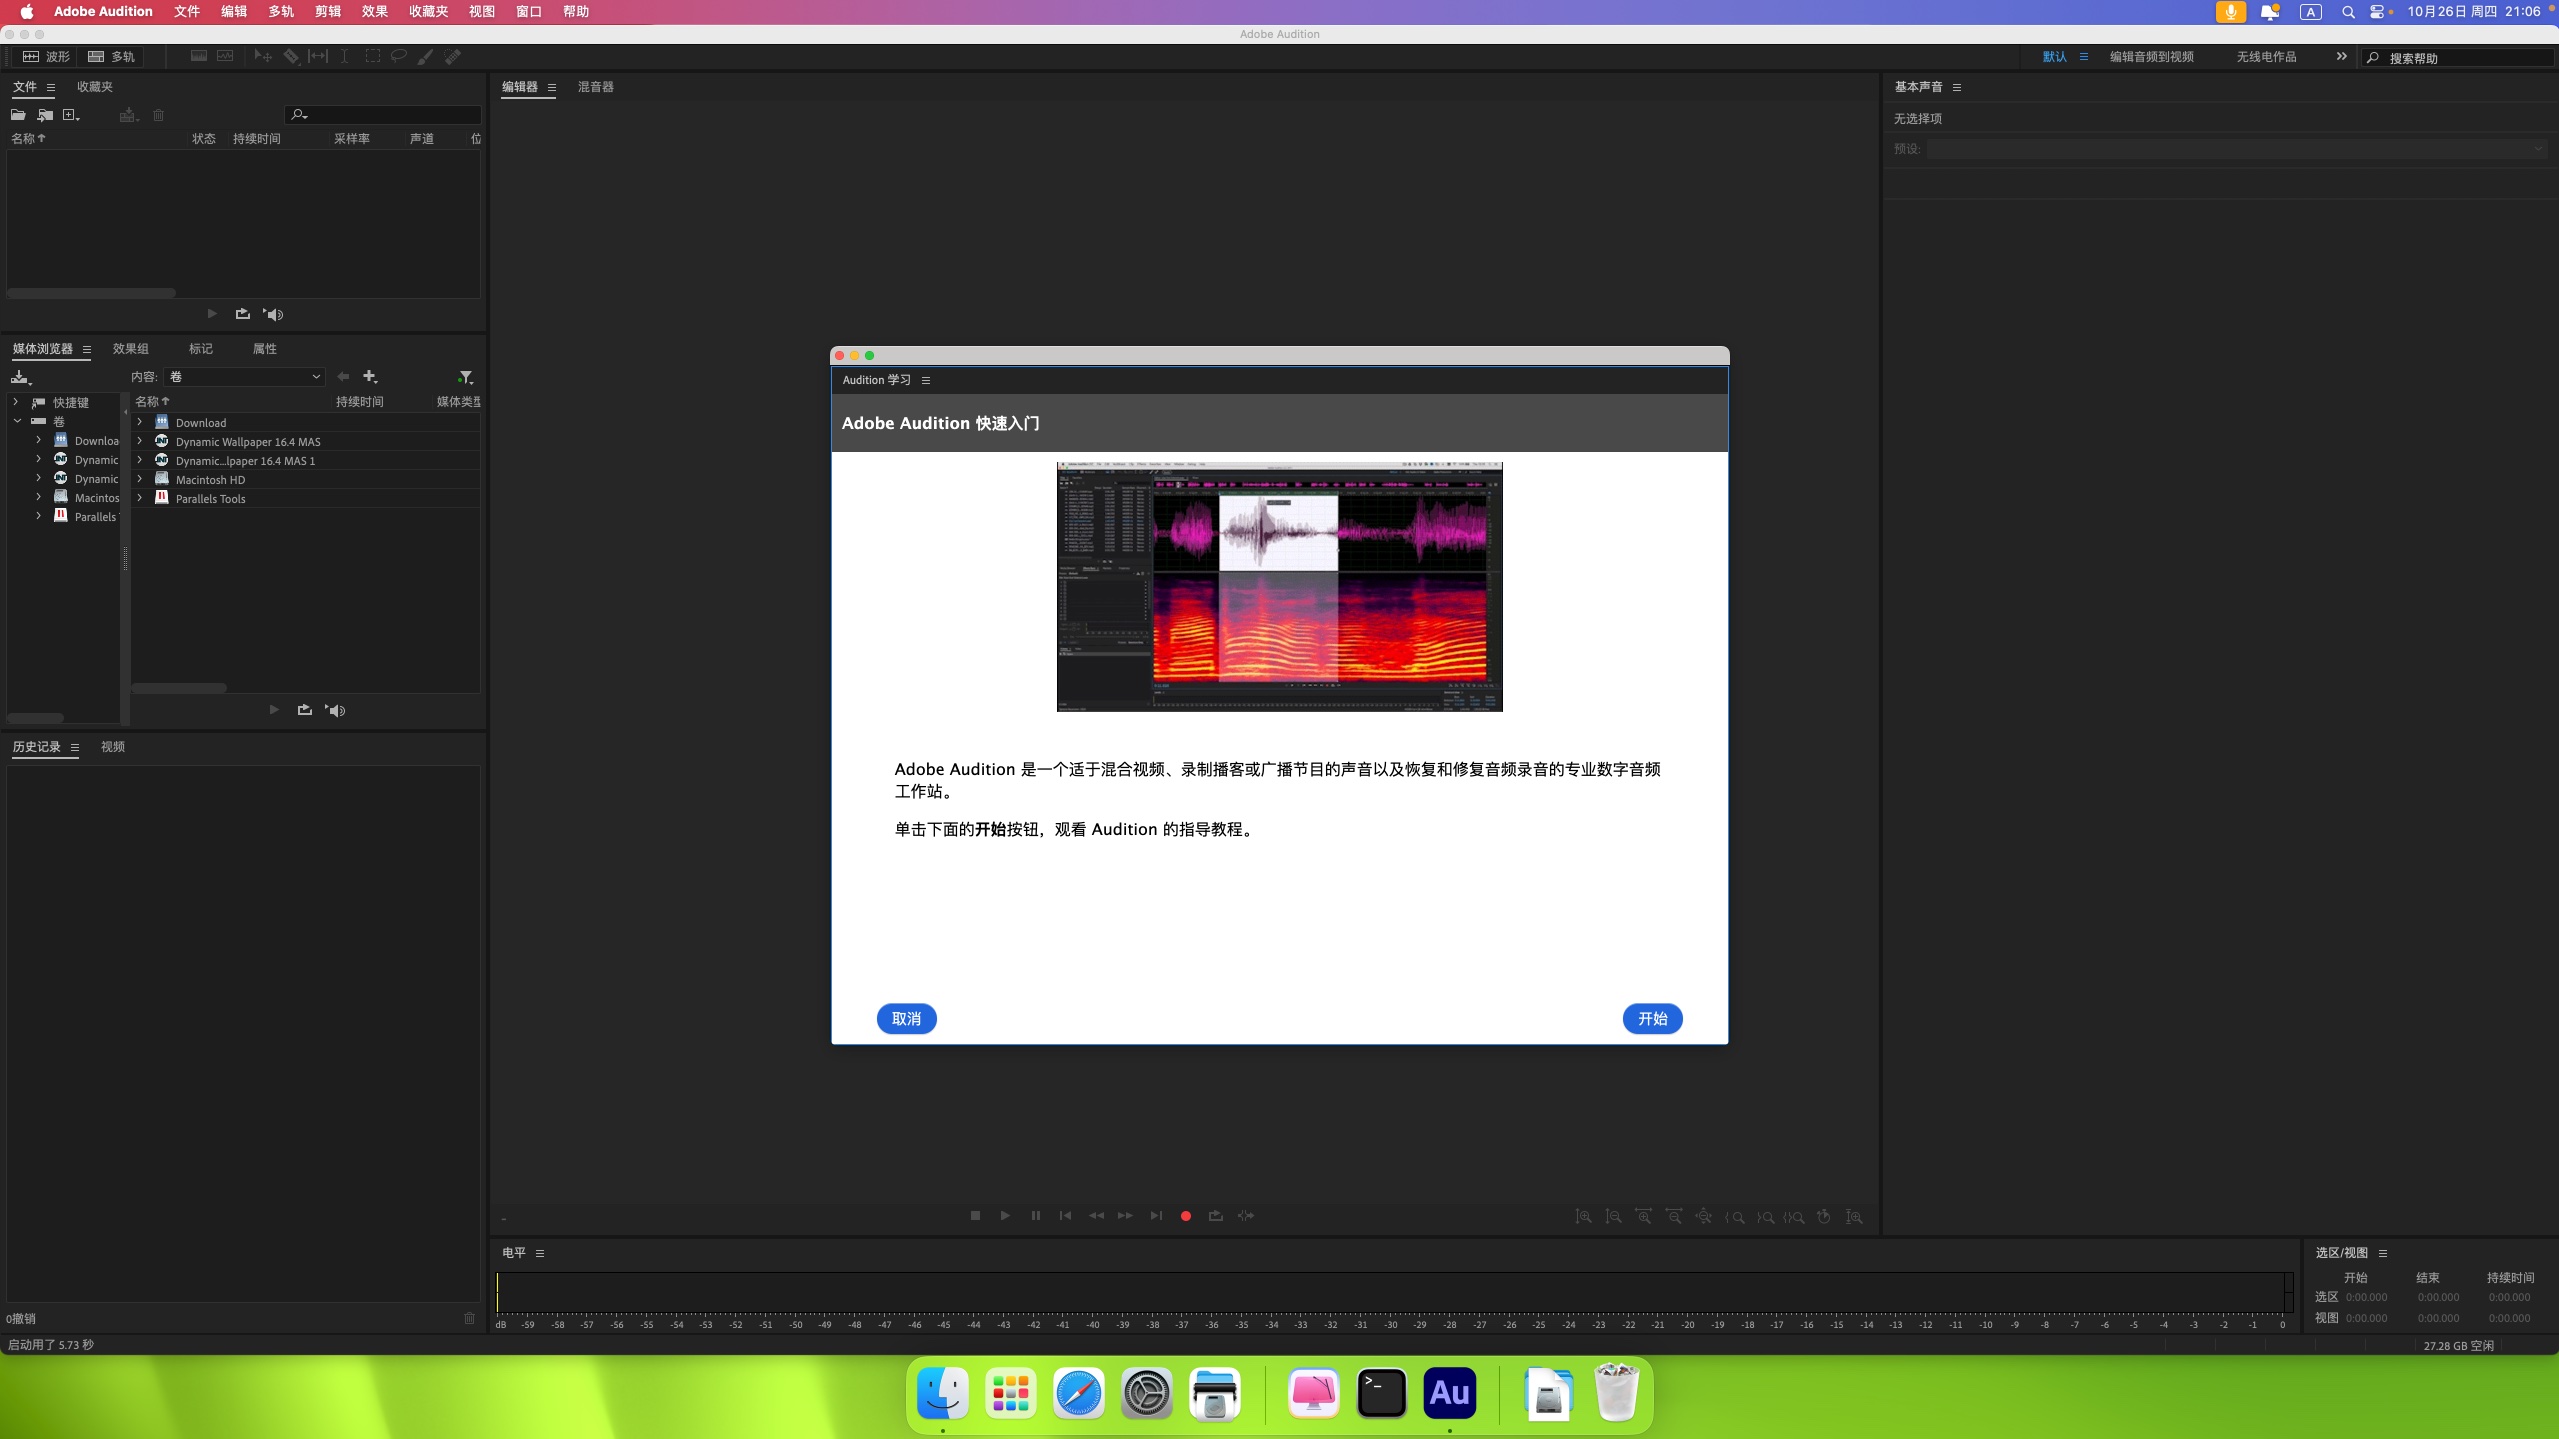Image resolution: width=2559 pixels, height=1439 pixels.
Task: Open the 多轨 (Multitrack) menu
Action: click(281, 11)
